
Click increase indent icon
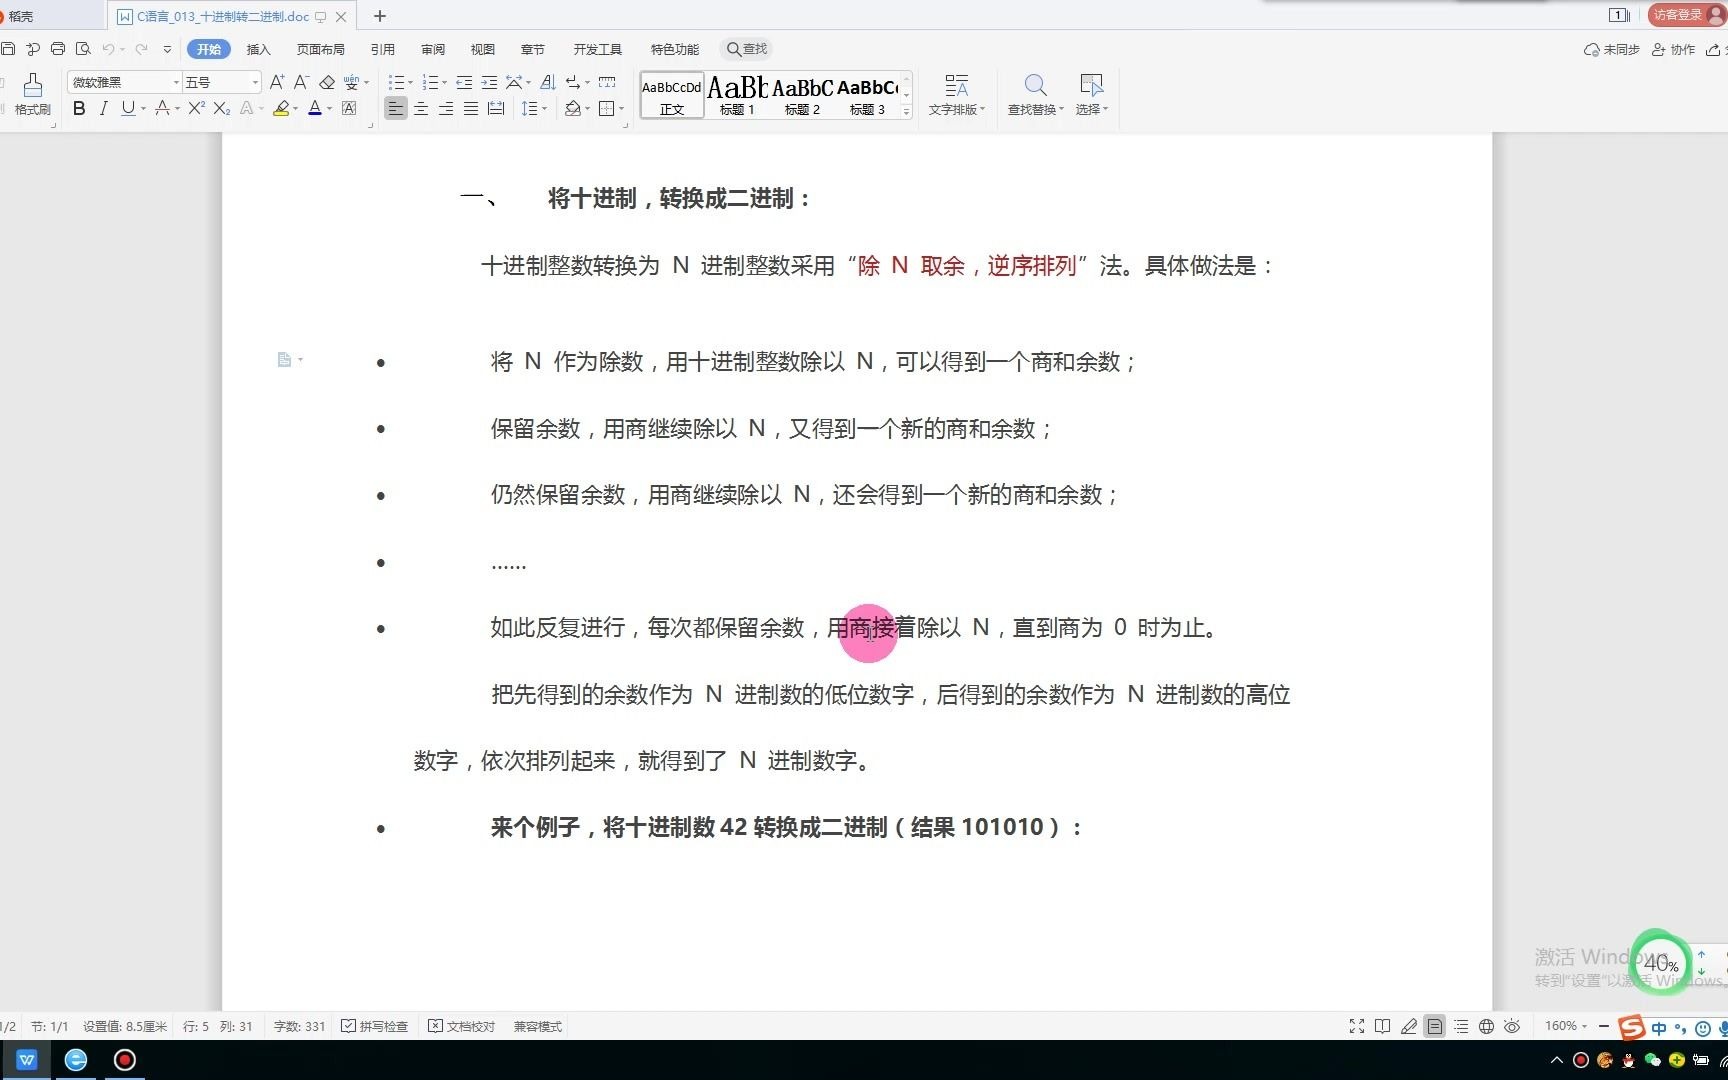coord(489,82)
